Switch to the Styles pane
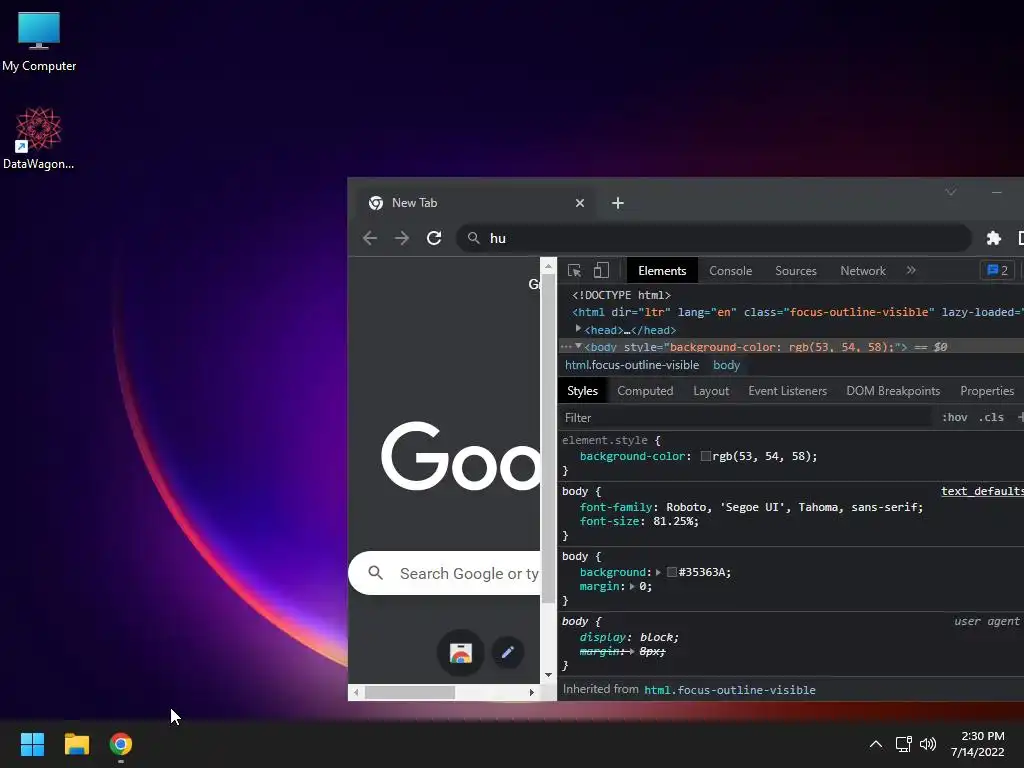The image size is (1024, 768). 582,391
